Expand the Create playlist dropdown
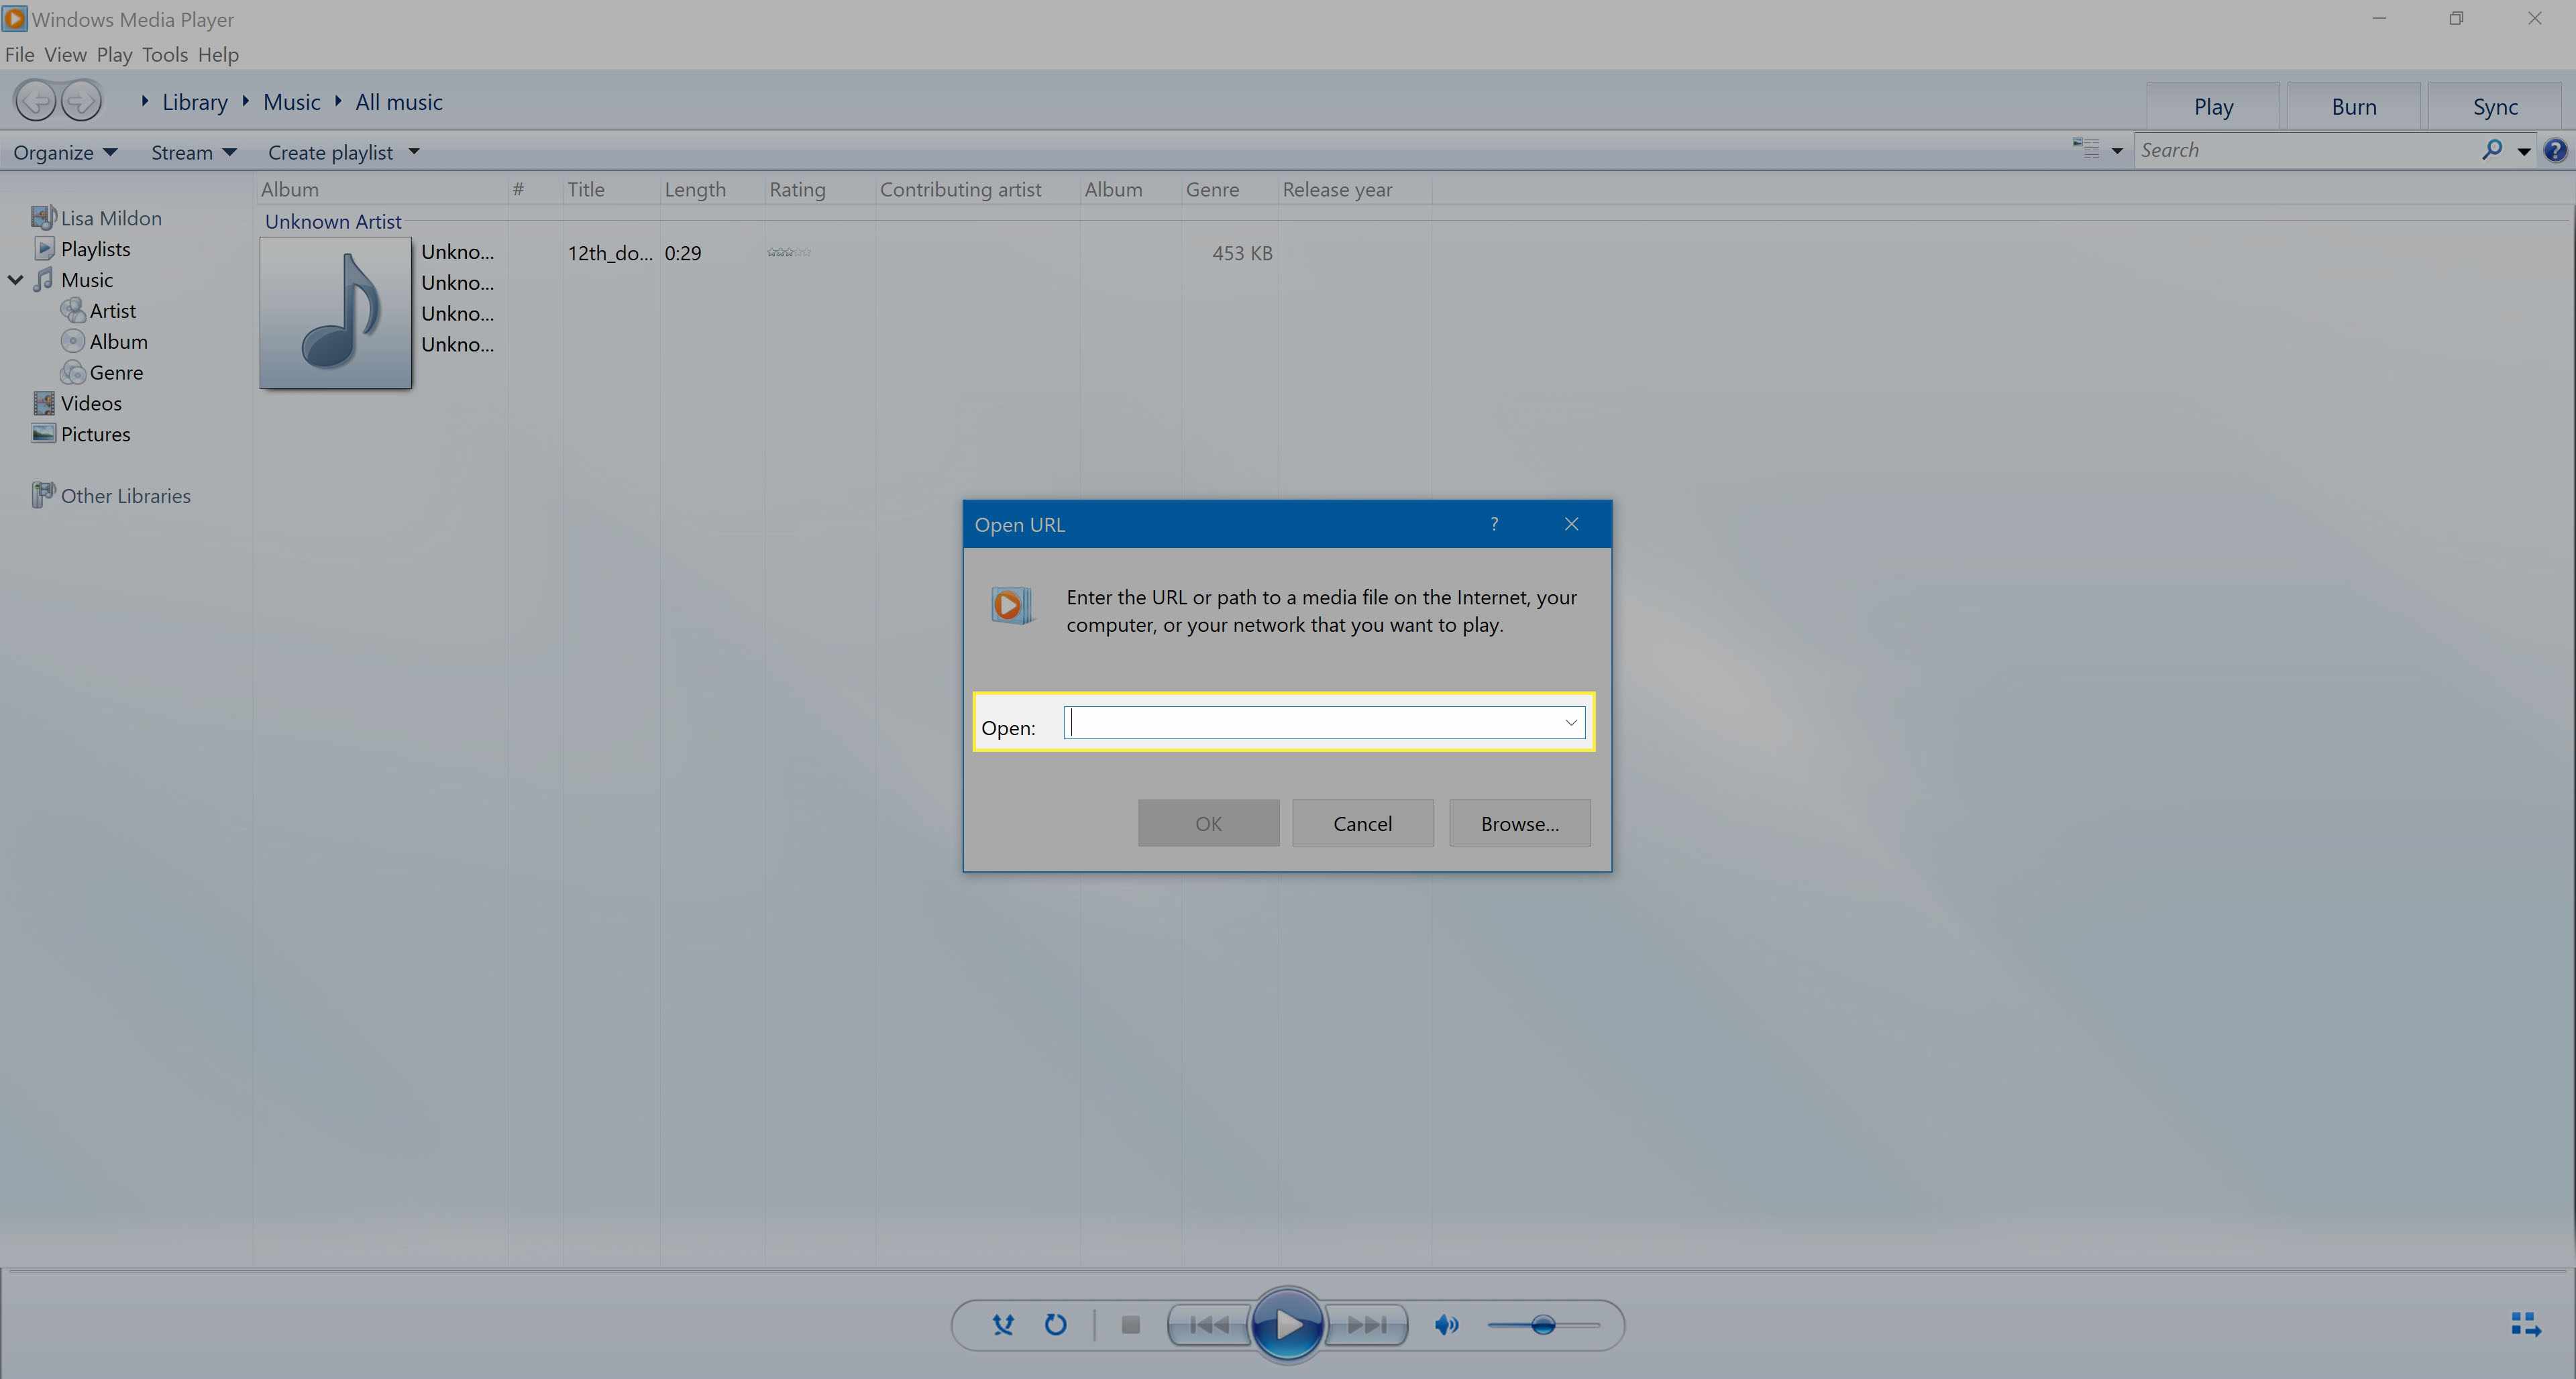The height and width of the screenshot is (1379, 2576). tap(414, 152)
